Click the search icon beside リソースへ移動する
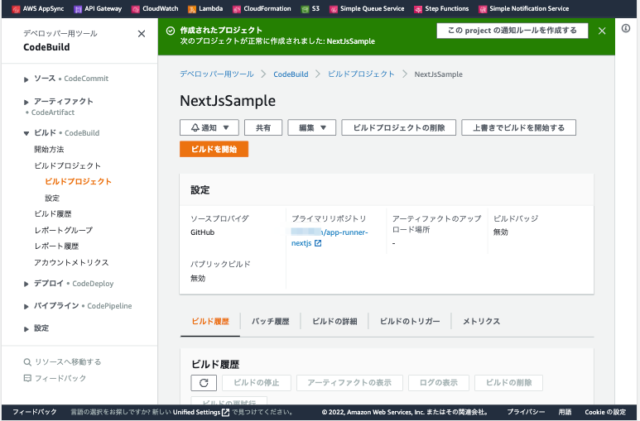Image resolution: width=640 pixels, height=421 pixels. [27, 362]
